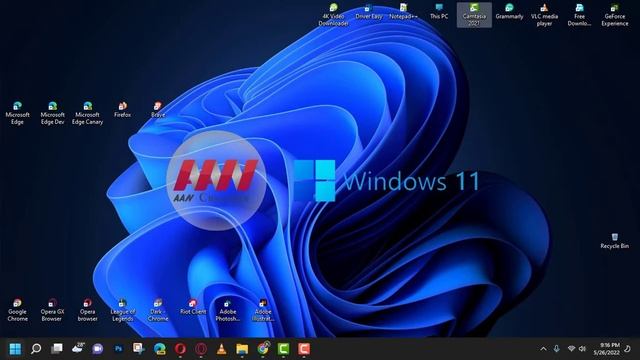Viewport: 640px width, 360px height.
Task: Switch to Opera GX in the taskbar
Action: [201, 349]
